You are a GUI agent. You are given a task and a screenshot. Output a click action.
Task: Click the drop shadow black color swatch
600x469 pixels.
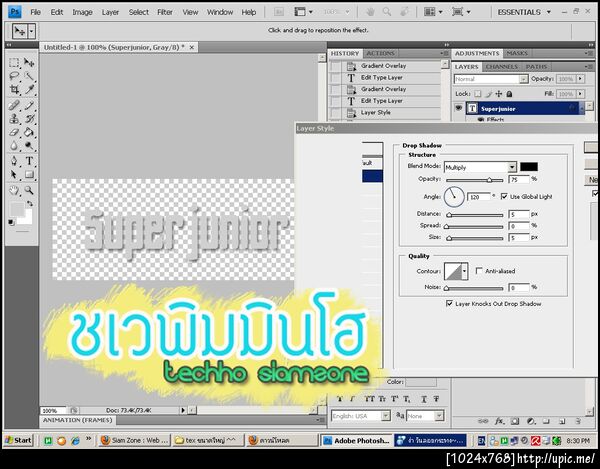pos(529,167)
